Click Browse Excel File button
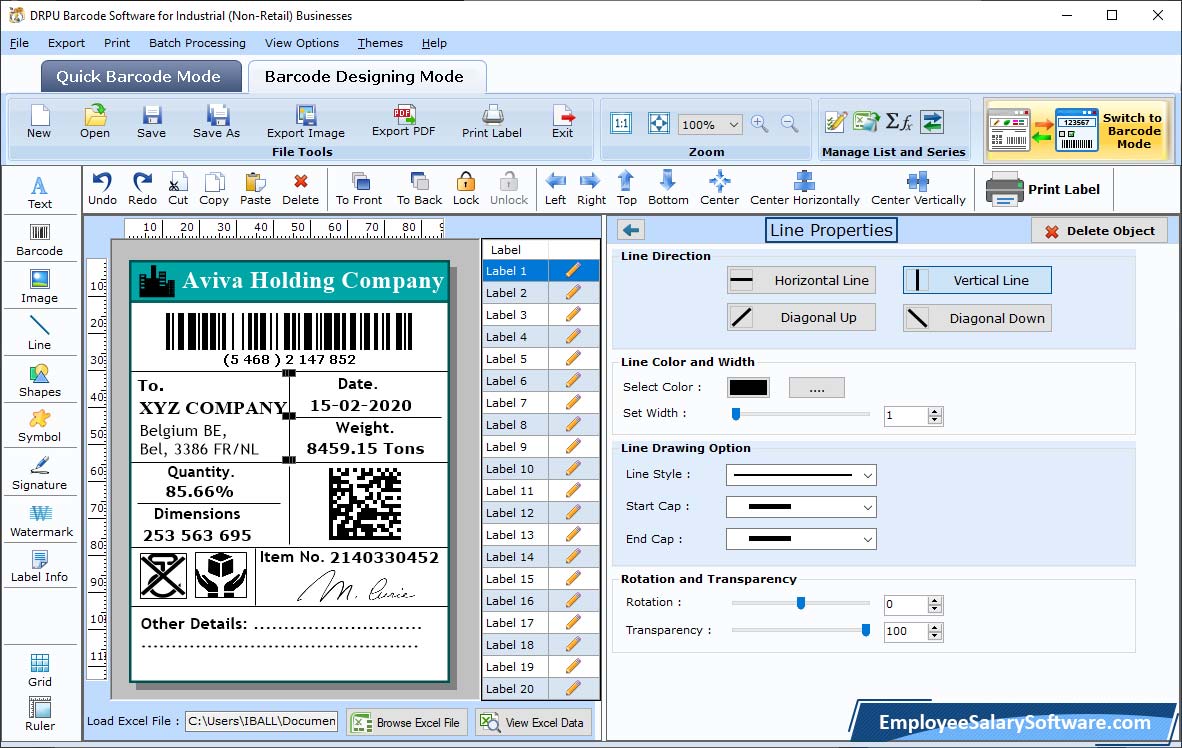The image size is (1182, 748). click(407, 722)
